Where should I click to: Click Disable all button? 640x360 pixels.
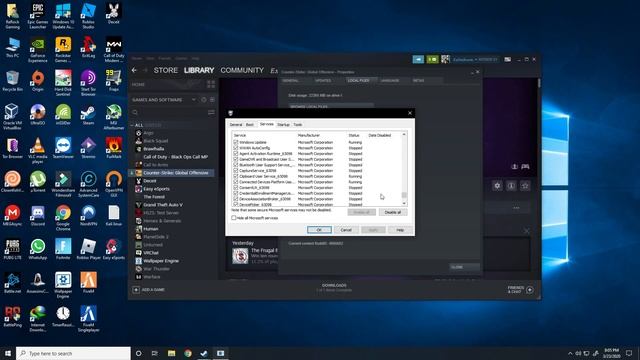(393, 212)
